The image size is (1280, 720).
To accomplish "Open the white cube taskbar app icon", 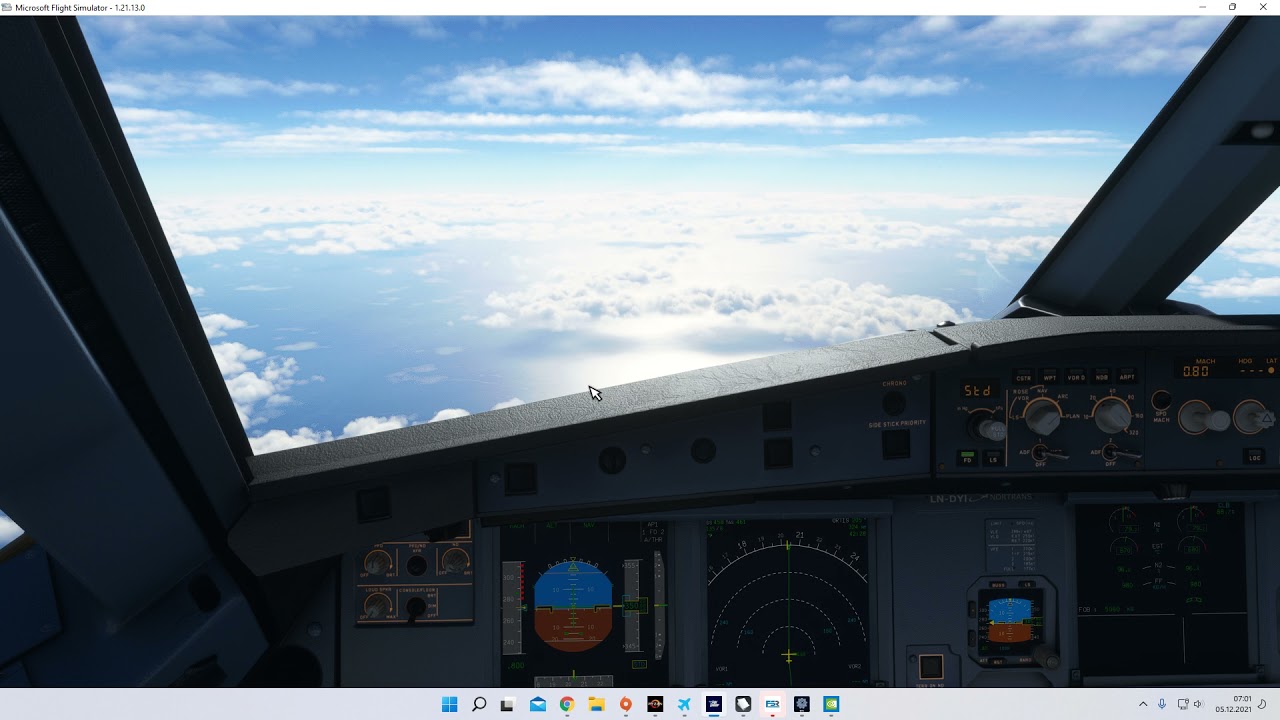I will tap(743, 704).
